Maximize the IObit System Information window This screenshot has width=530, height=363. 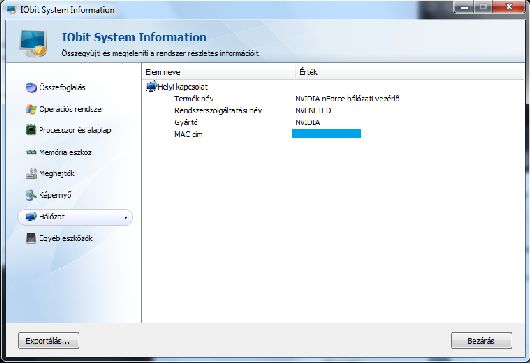(x=483, y=7)
